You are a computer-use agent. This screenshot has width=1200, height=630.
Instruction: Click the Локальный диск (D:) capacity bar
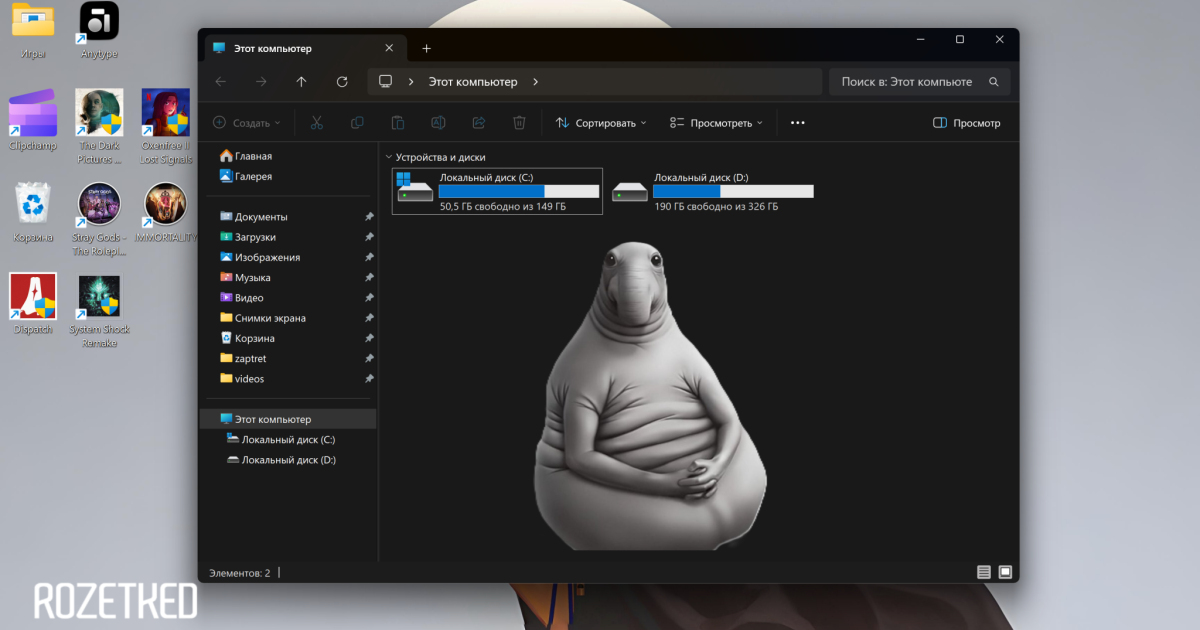point(733,191)
